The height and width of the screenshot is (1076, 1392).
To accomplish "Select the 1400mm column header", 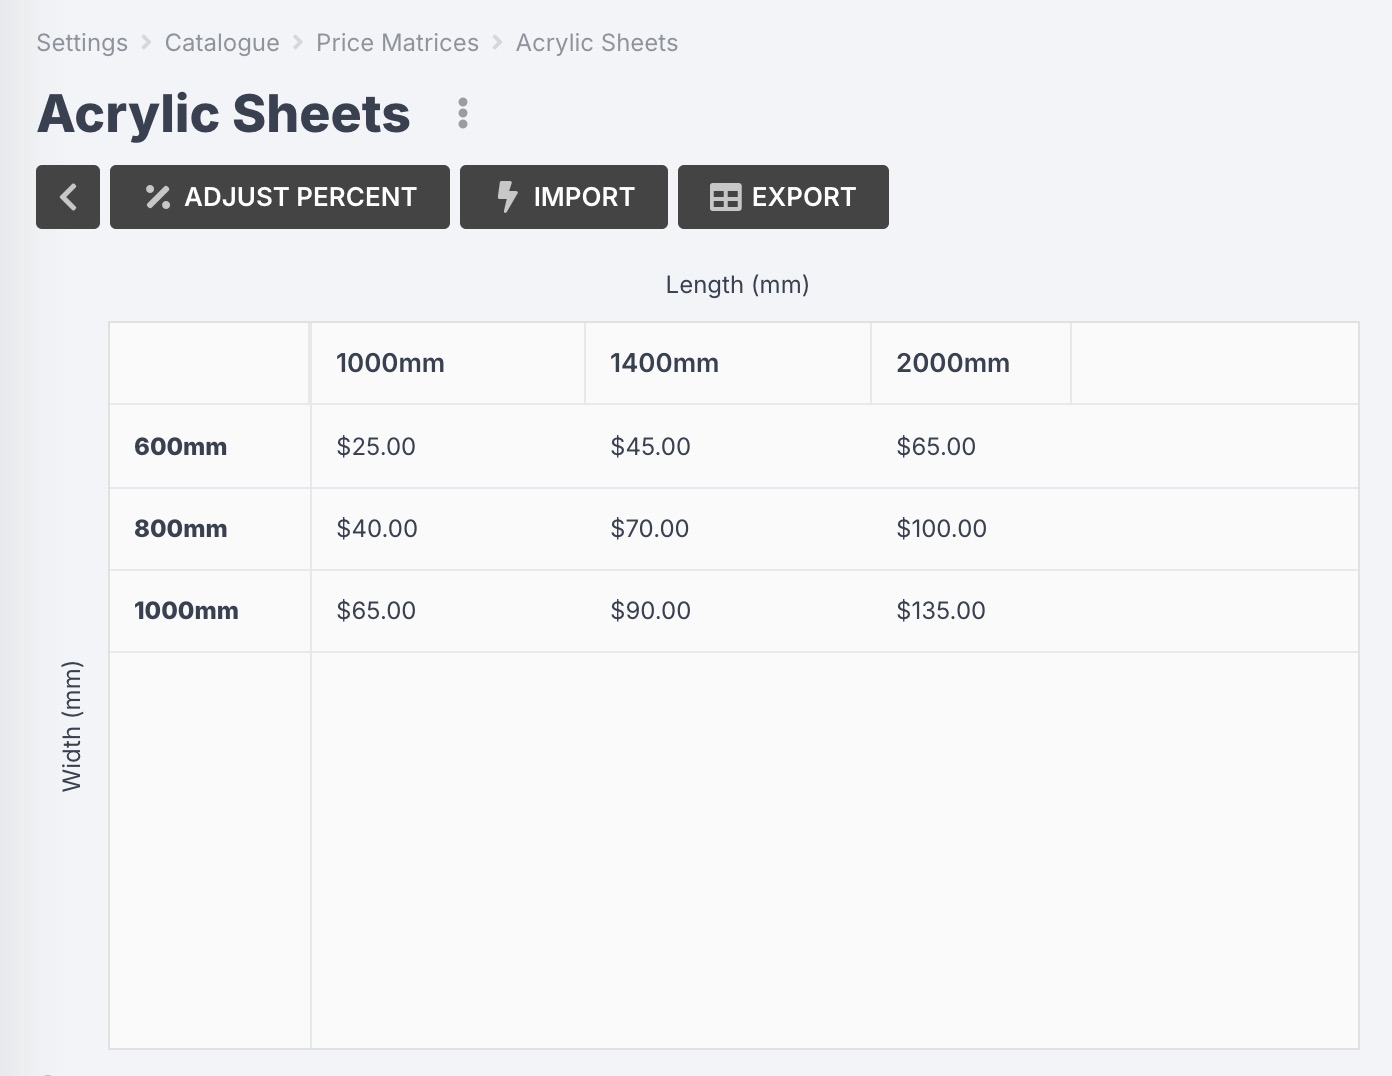I will 728,363.
